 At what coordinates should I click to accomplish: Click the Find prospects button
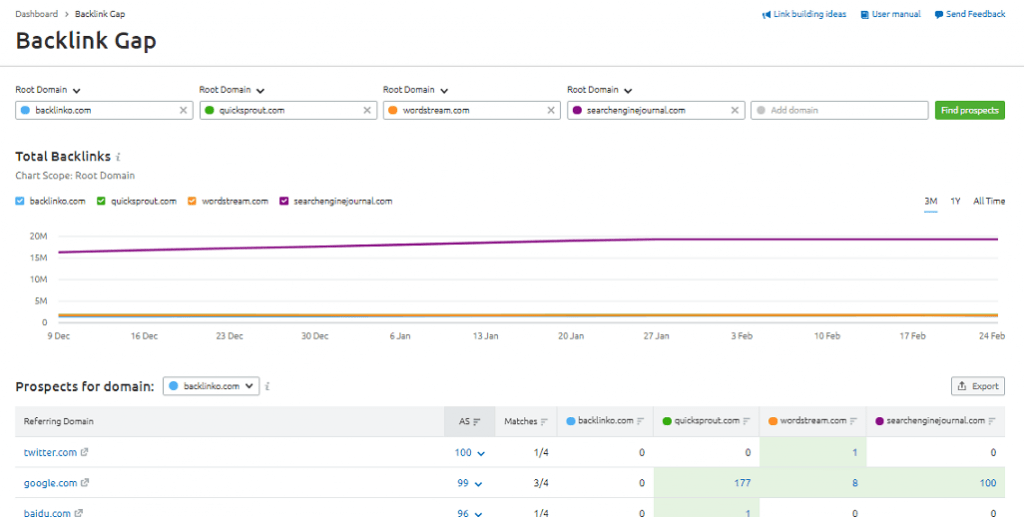970,110
